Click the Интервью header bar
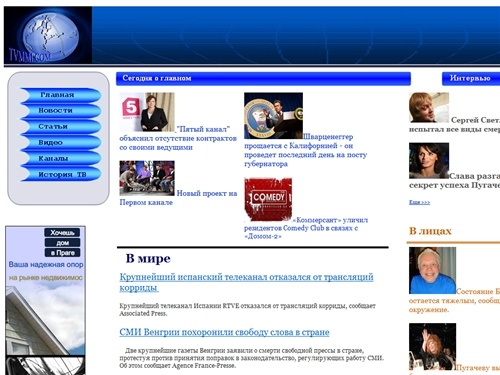This screenshot has width=500, height=375. 471,79
